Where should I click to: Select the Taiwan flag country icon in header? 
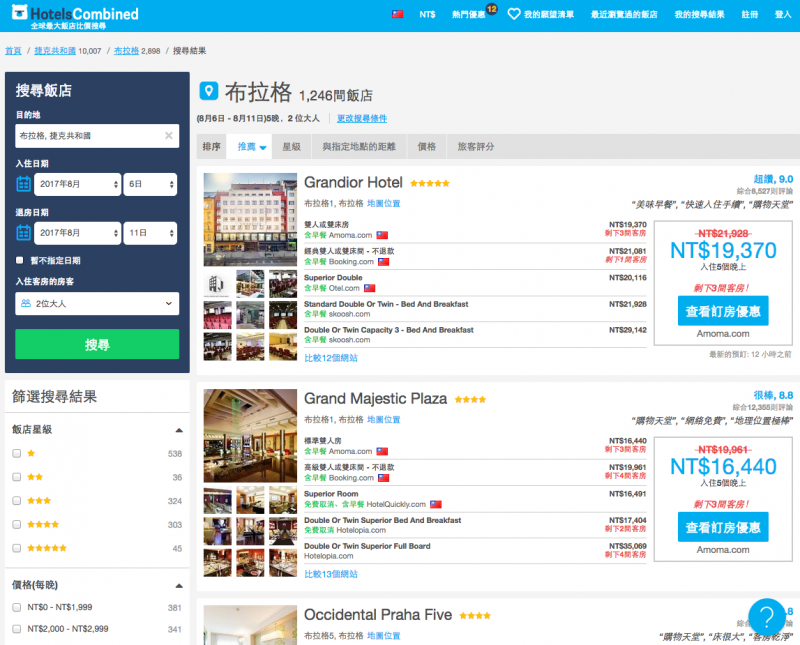click(397, 14)
